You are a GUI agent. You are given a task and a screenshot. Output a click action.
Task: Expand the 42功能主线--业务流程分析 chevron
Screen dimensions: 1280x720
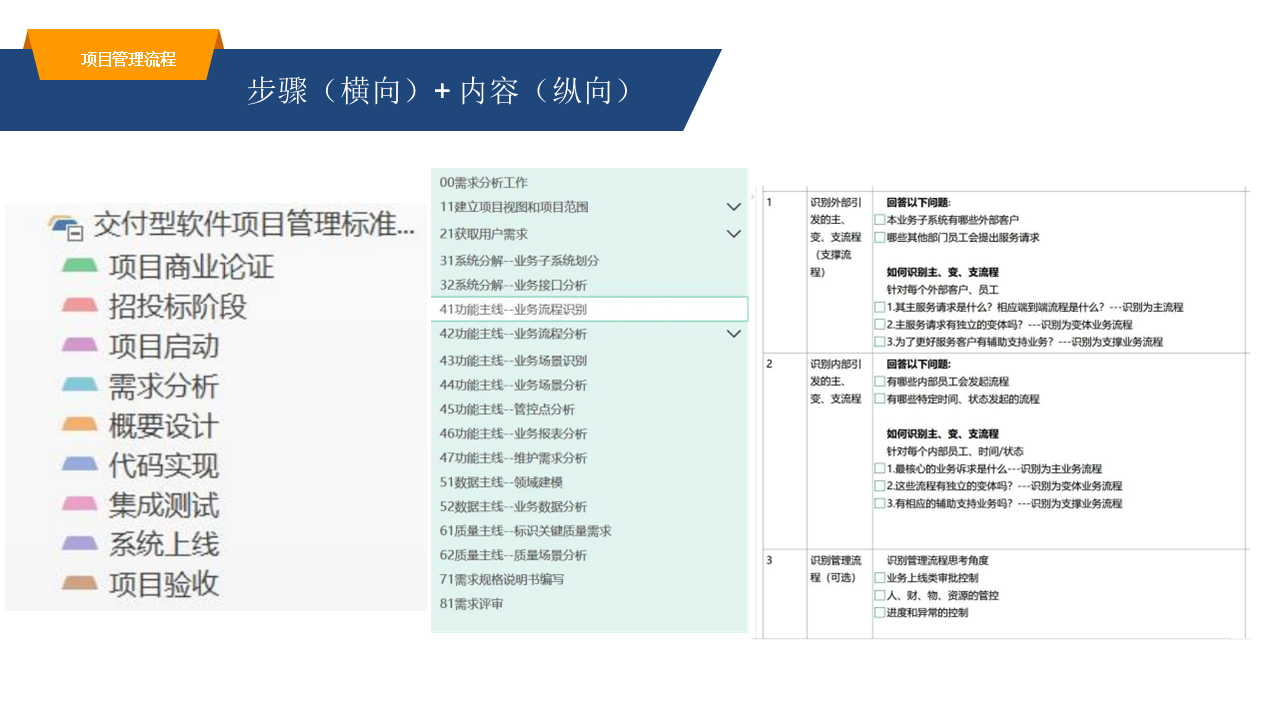click(733, 333)
